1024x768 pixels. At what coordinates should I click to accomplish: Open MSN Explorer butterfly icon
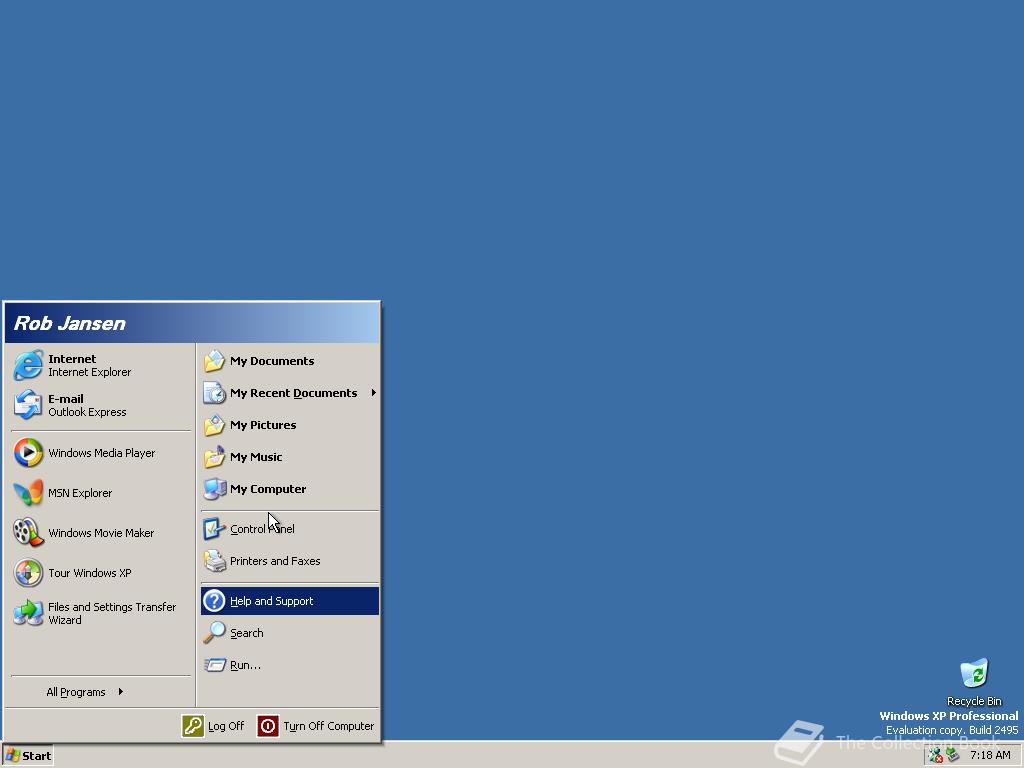click(28, 493)
